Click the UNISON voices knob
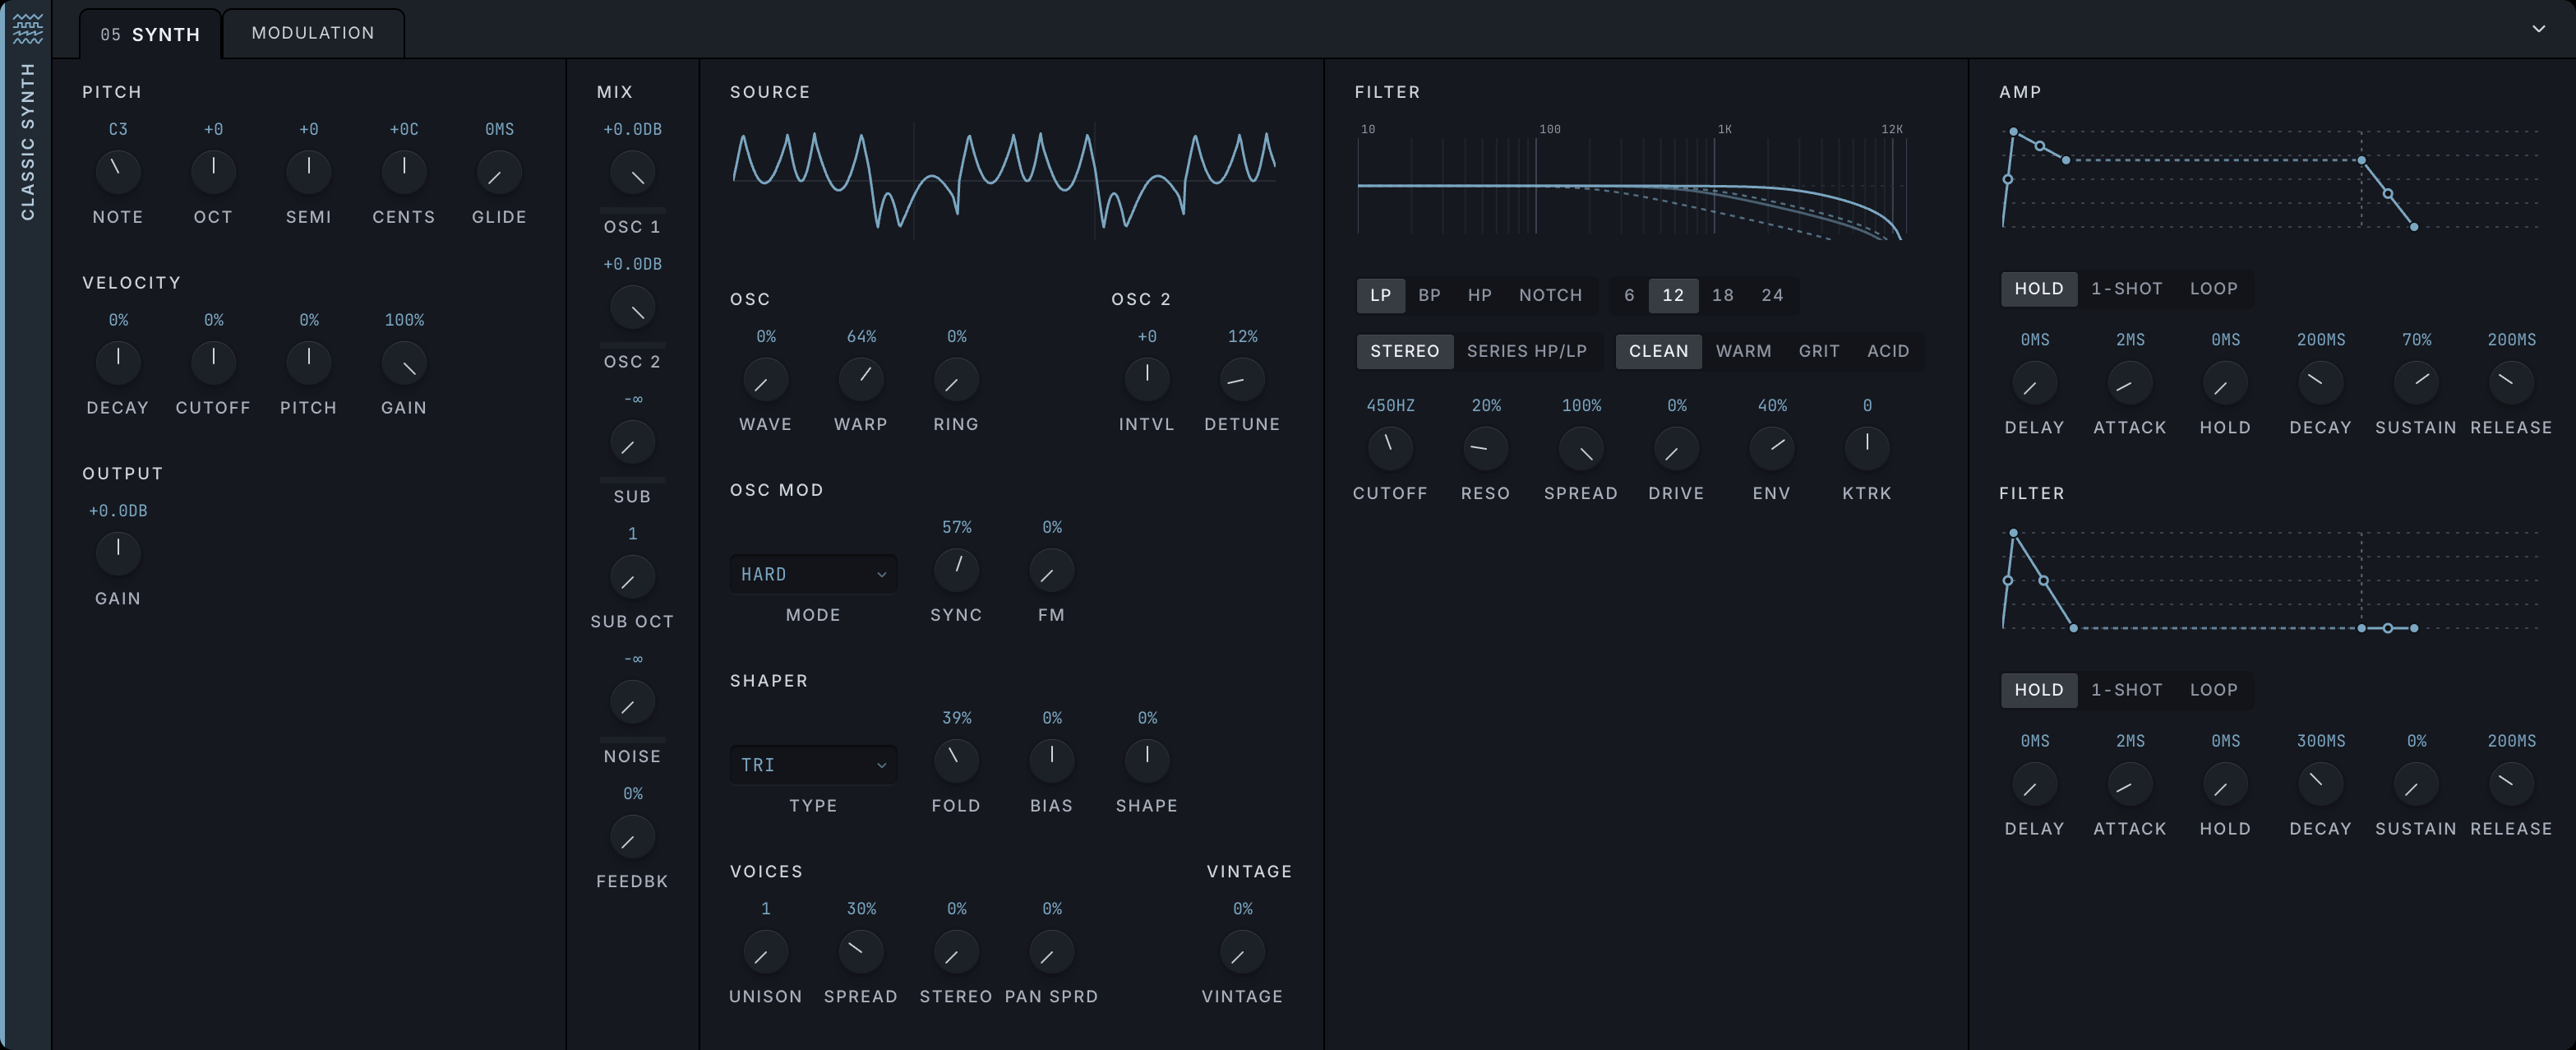2576x1050 pixels. [x=765, y=952]
